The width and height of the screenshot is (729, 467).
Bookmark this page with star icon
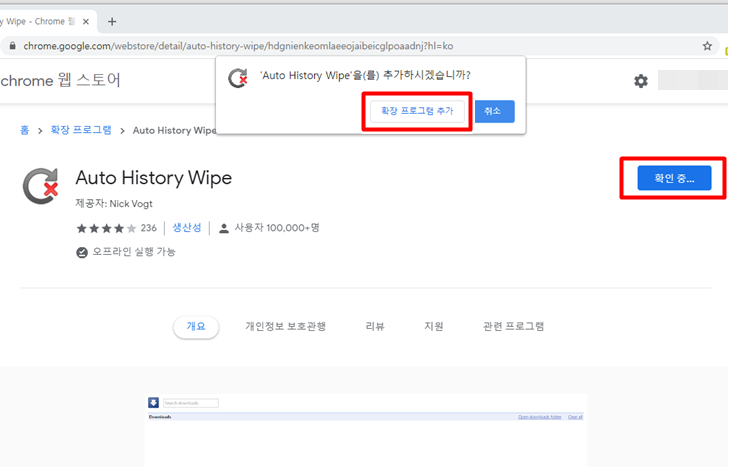[x=707, y=46]
